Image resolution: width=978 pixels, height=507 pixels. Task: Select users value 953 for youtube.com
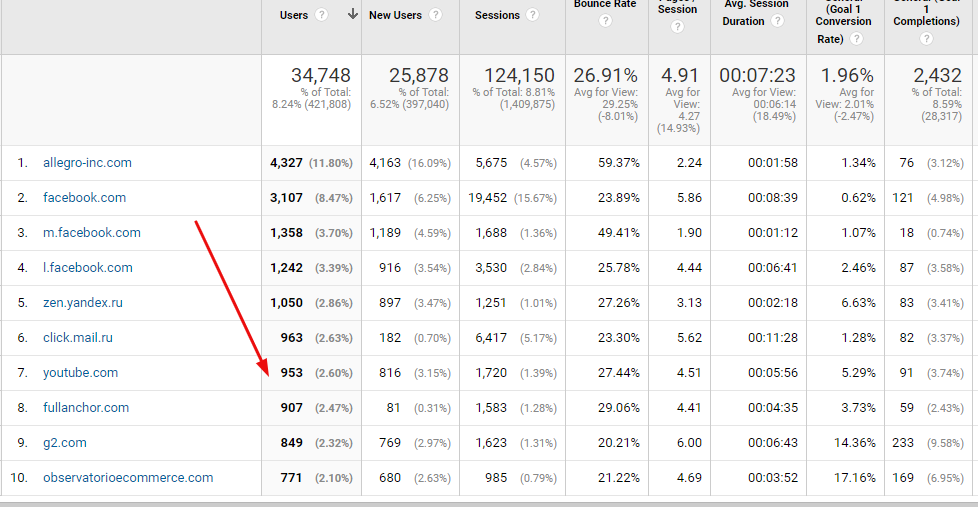click(291, 372)
